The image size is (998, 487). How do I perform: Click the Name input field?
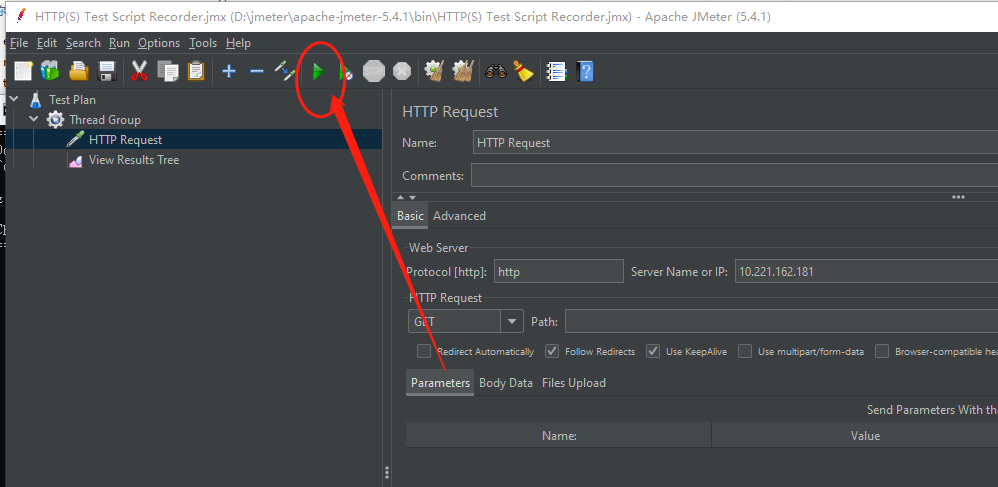[735, 143]
